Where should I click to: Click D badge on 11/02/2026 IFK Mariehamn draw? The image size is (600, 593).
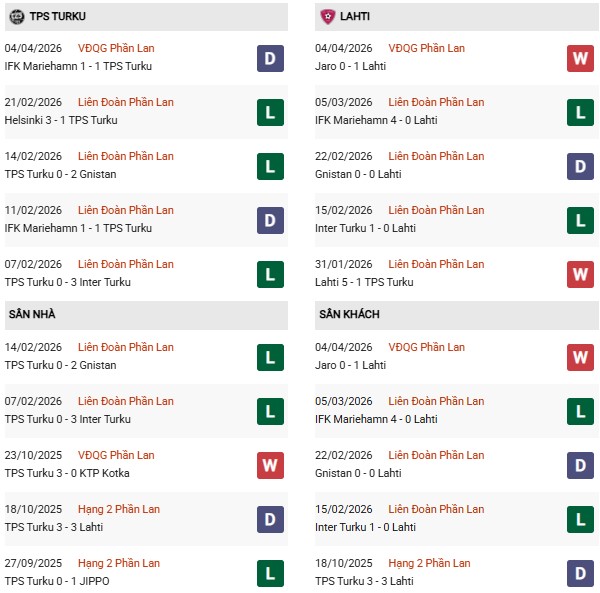pos(270,220)
